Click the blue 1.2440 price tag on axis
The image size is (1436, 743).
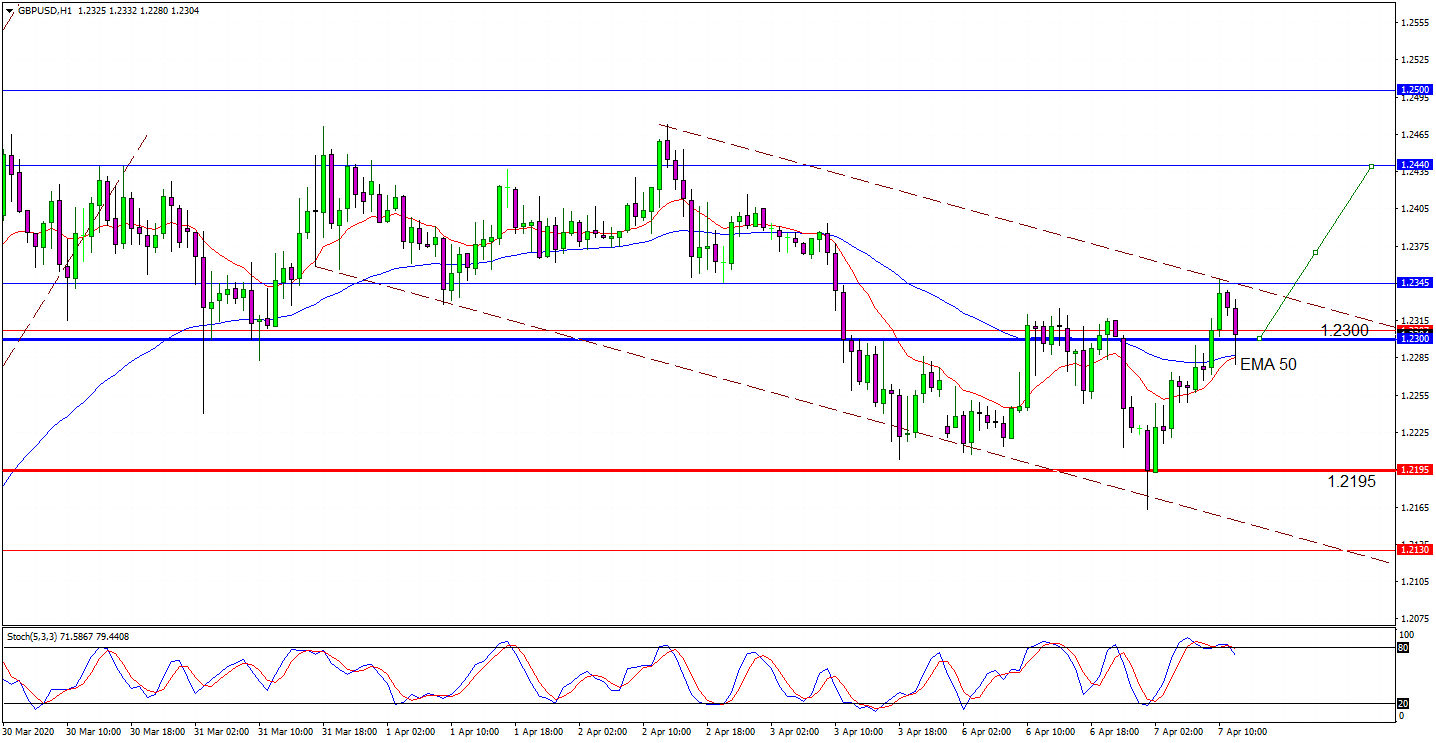[x=1415, y=164]
